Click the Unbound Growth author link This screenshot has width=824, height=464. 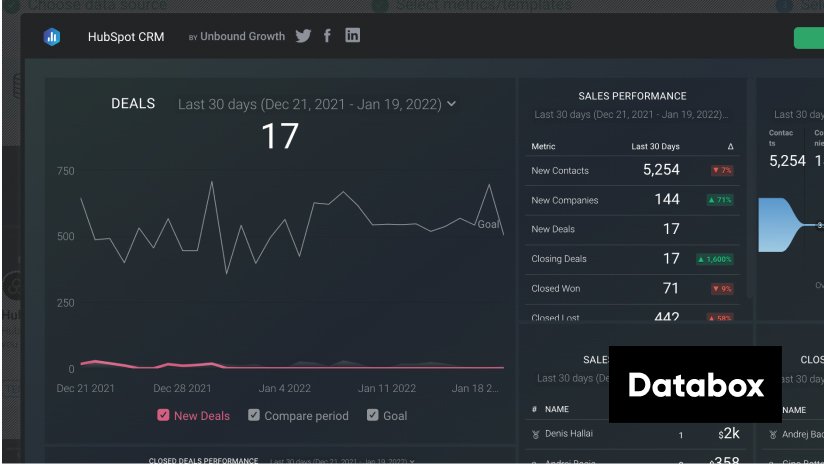coord(242,36)
